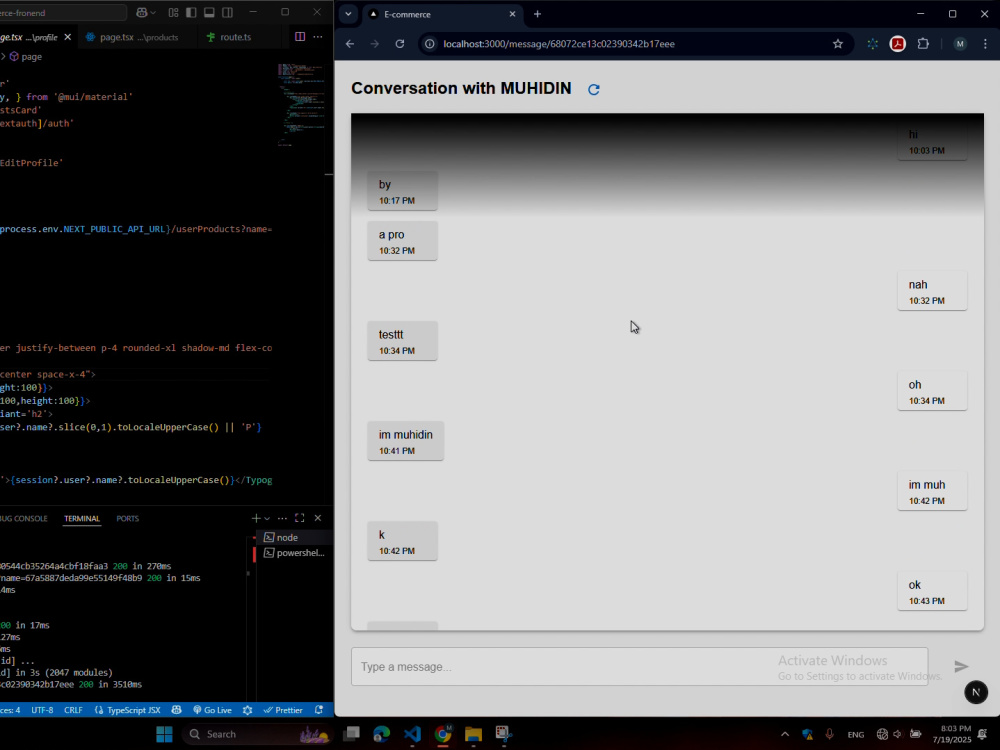The height and width of the screenshot is (750, 1000).
Task: Select the node terminal instance
Action: pos(293,538)
